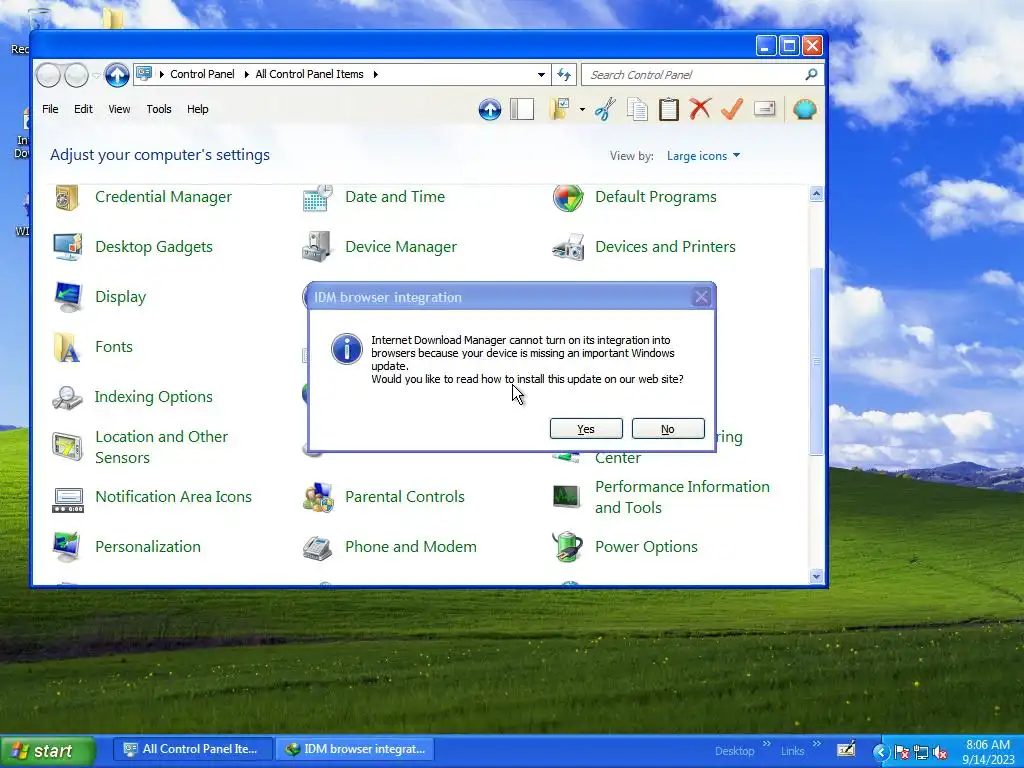1024x768 pixels.
Task: Click the scrollbar down arrow
Action: coord(816,577)
